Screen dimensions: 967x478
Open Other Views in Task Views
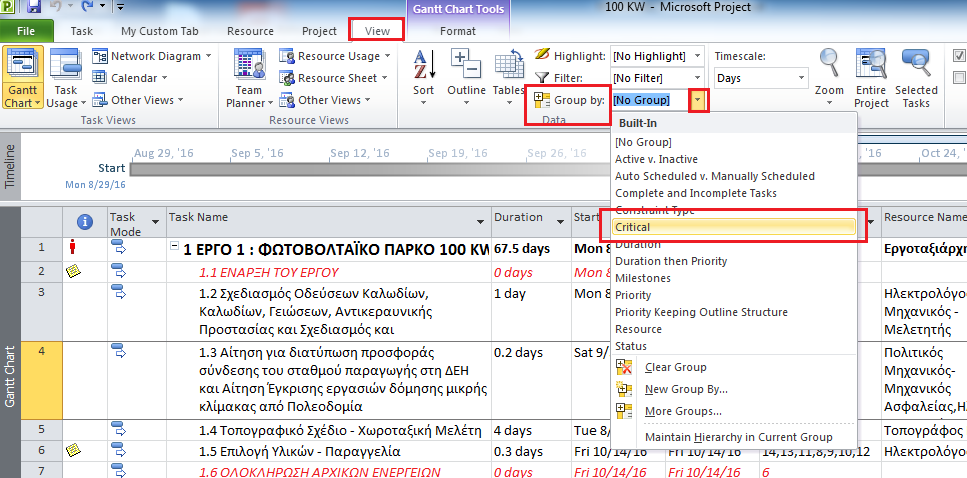click(x=138, y=100)
